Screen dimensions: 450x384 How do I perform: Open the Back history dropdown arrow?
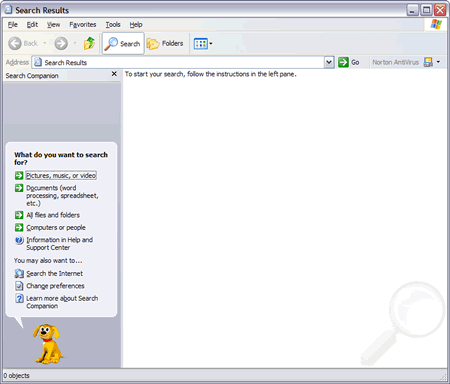pos(44,43)
